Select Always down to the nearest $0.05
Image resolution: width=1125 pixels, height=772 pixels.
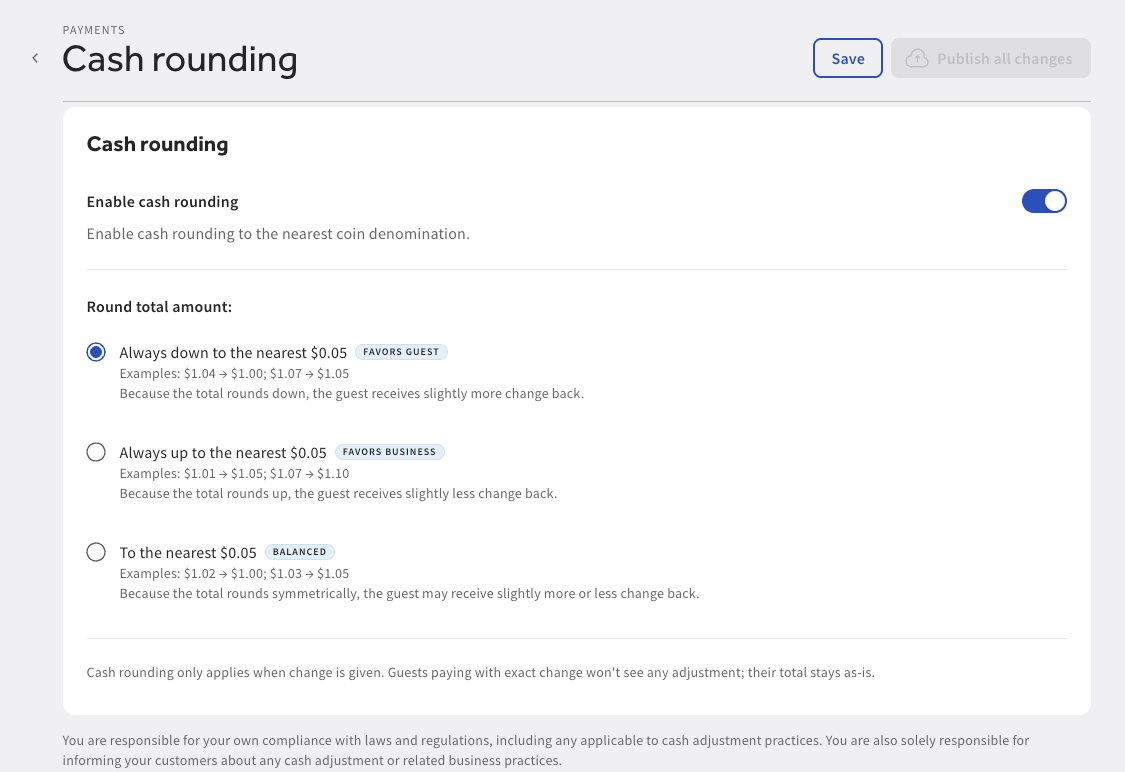[96, 352]
